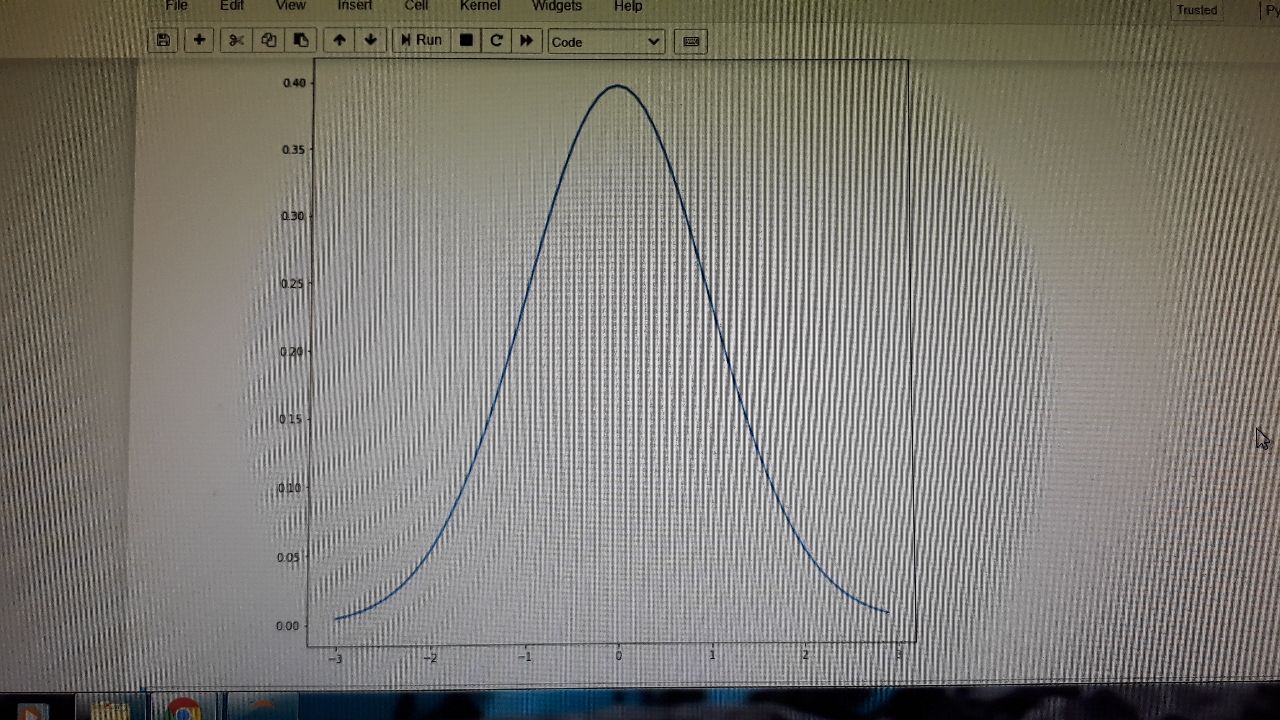Click the Trusted notebook indicator
This screenshot has height=720, width=1280.
(1197, 10)
